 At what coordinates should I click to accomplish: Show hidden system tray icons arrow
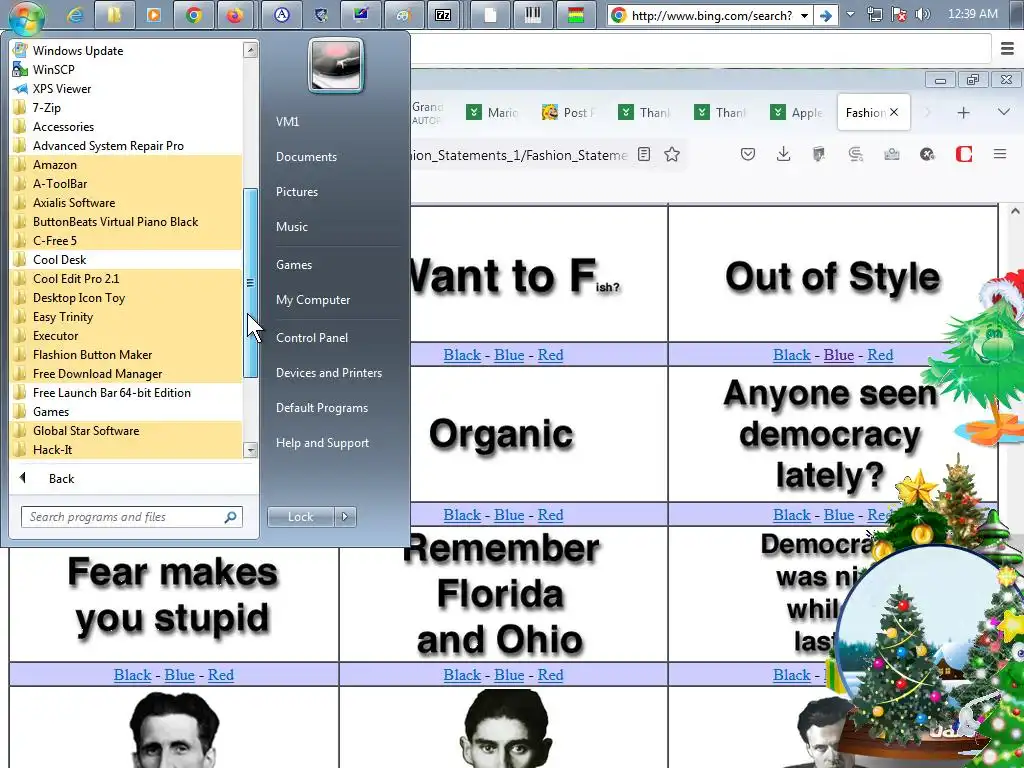[850, 14]
